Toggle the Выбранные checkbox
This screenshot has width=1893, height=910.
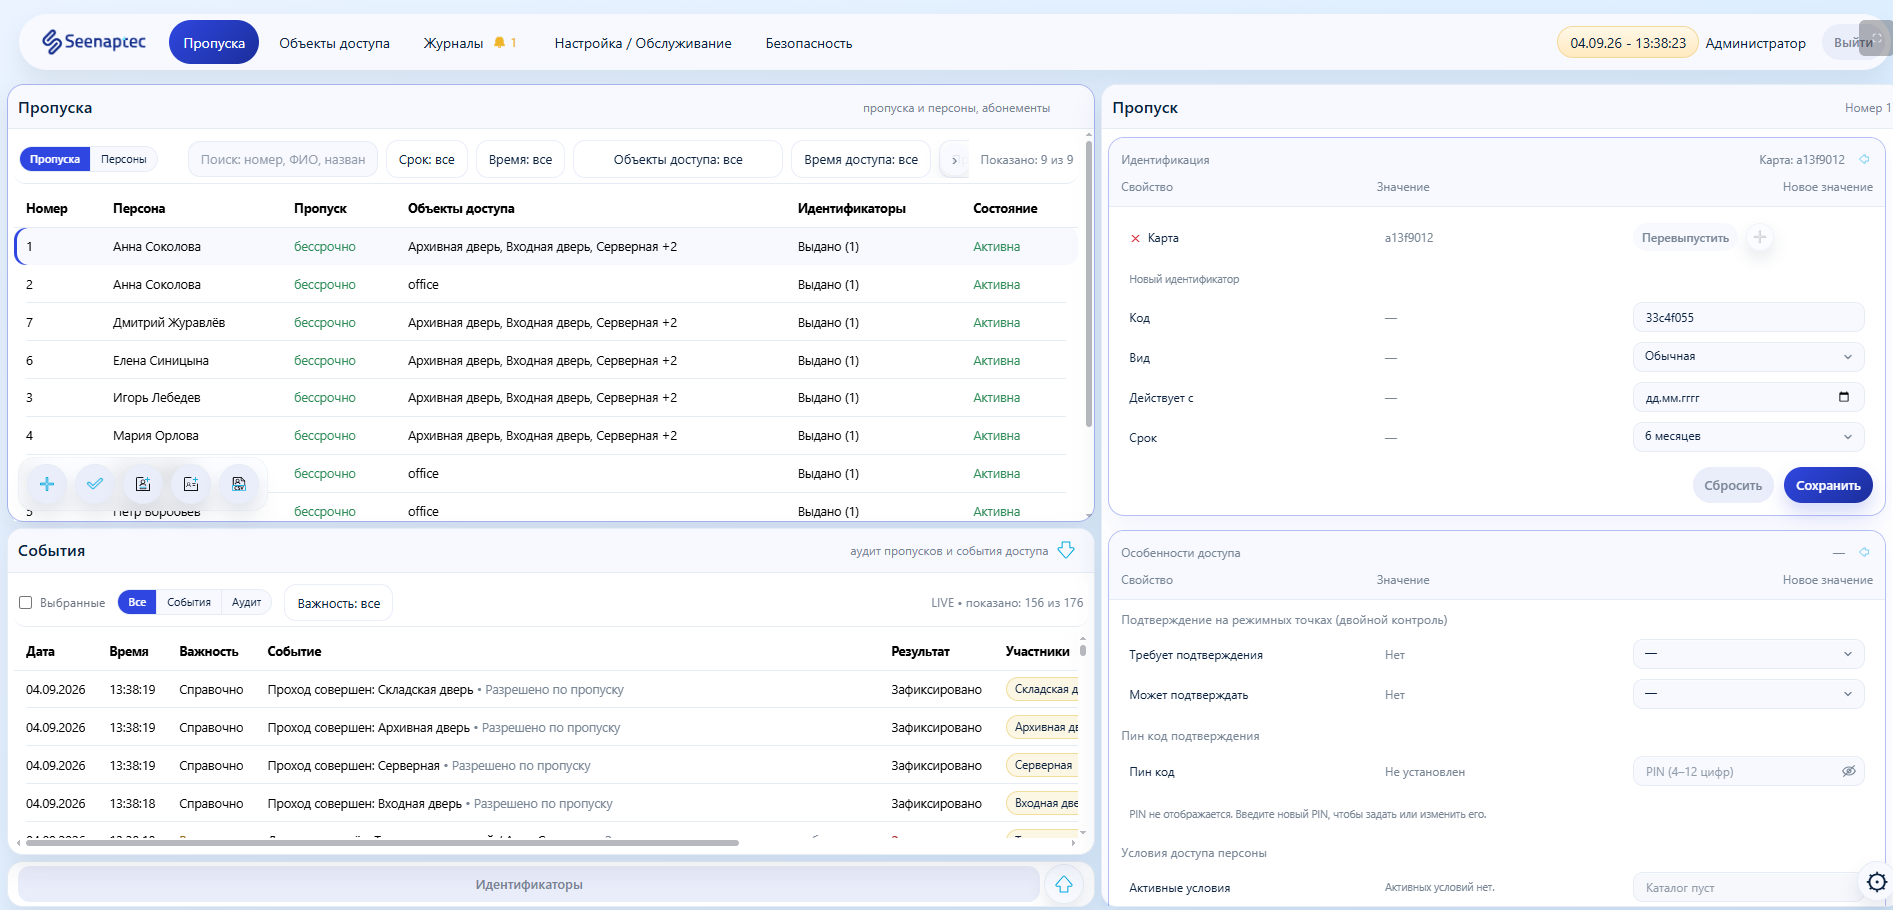point(26,603)
